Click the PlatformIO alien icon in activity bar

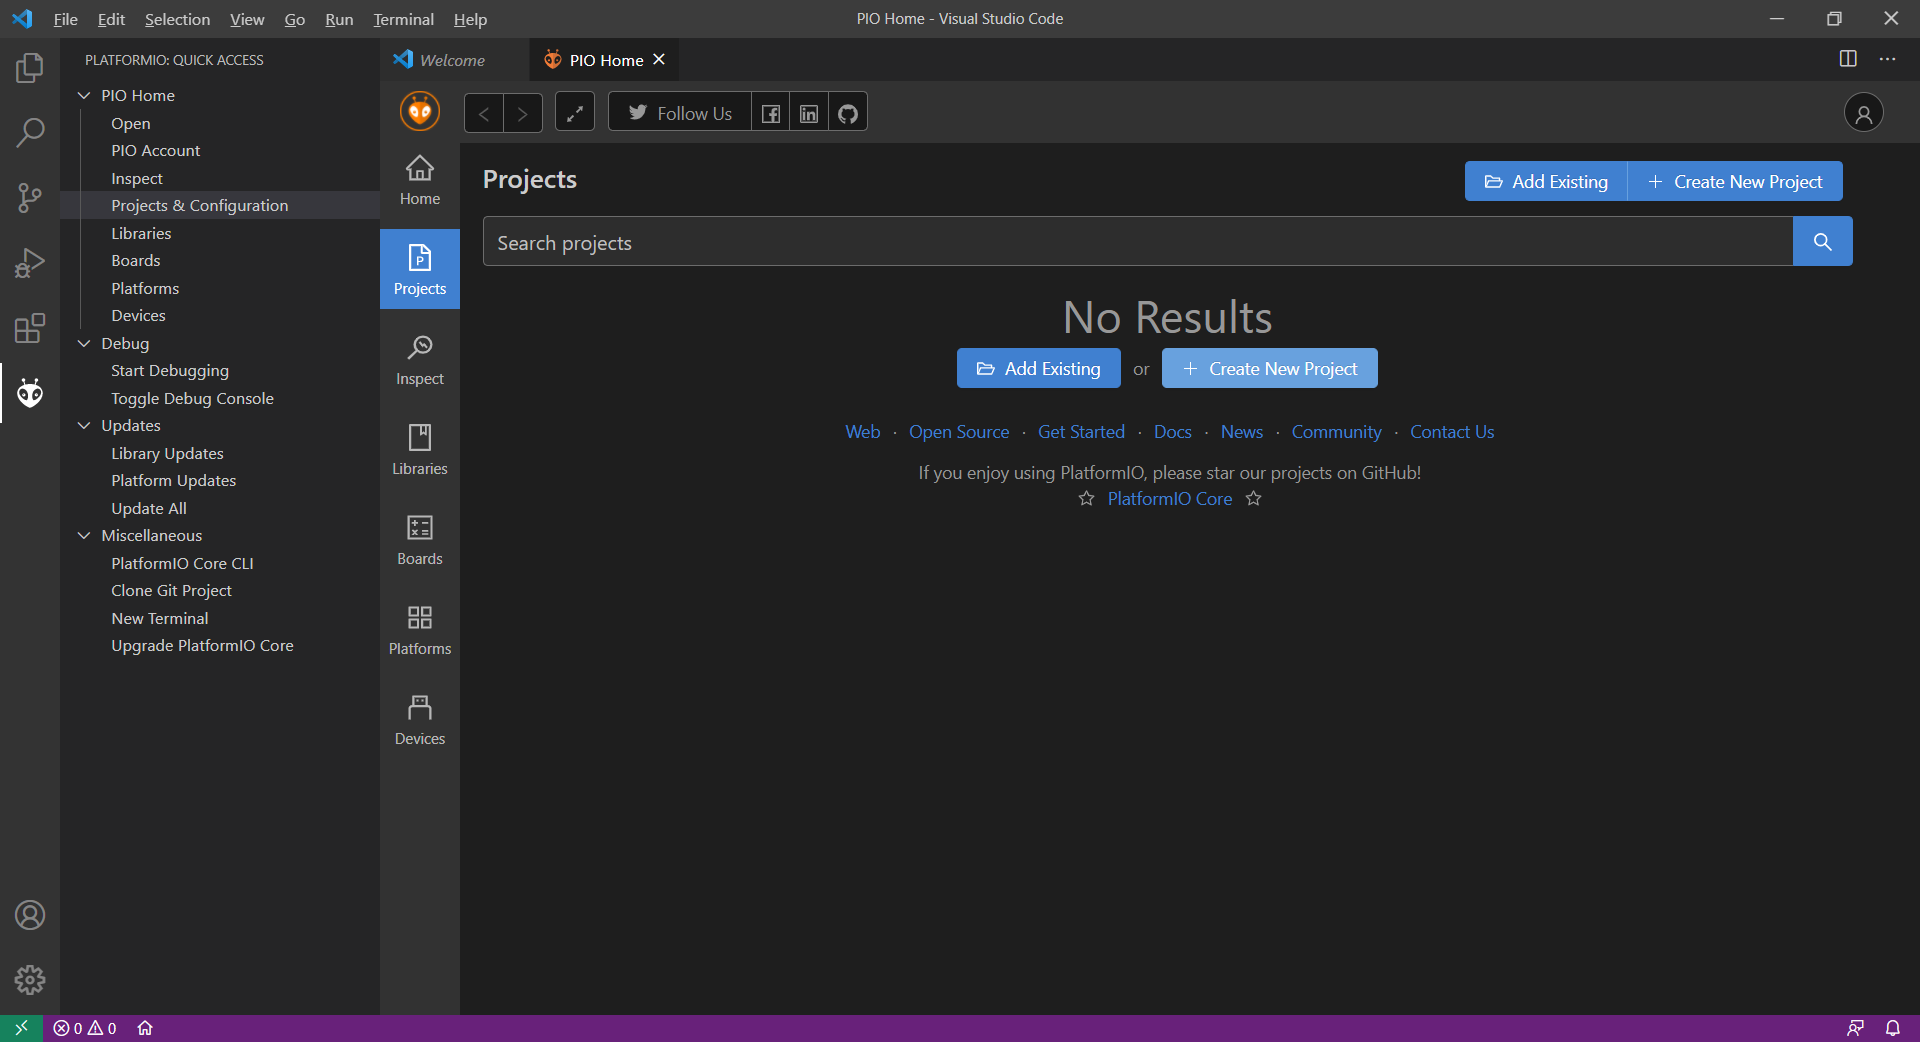tap(30, 394)
